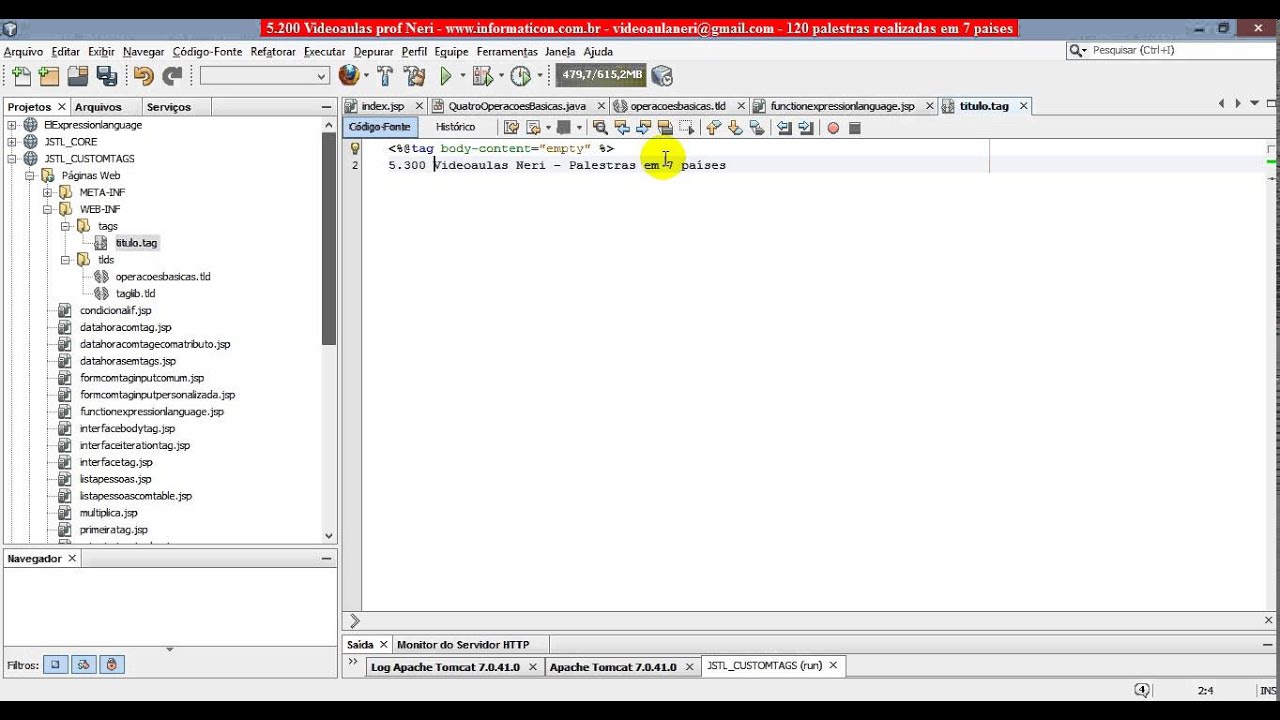Collapse the tlds folder node
This screenshot has width=1280, height=720.
click(x=65, y=260)
